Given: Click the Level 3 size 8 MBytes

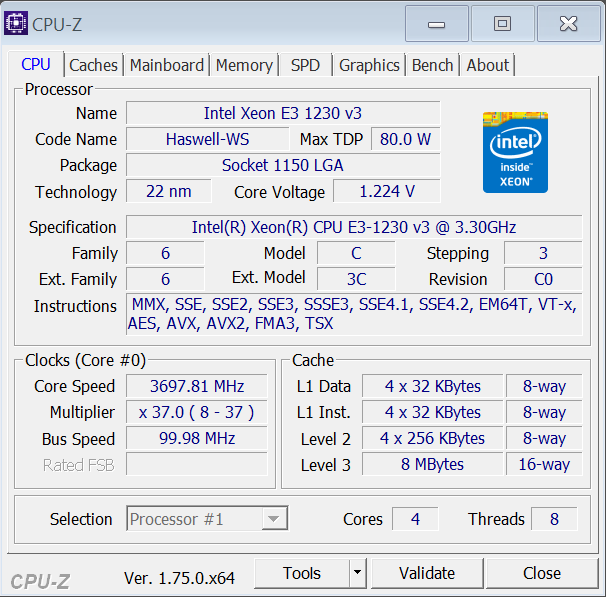Looking at the screenshot, I should (432, 464).
